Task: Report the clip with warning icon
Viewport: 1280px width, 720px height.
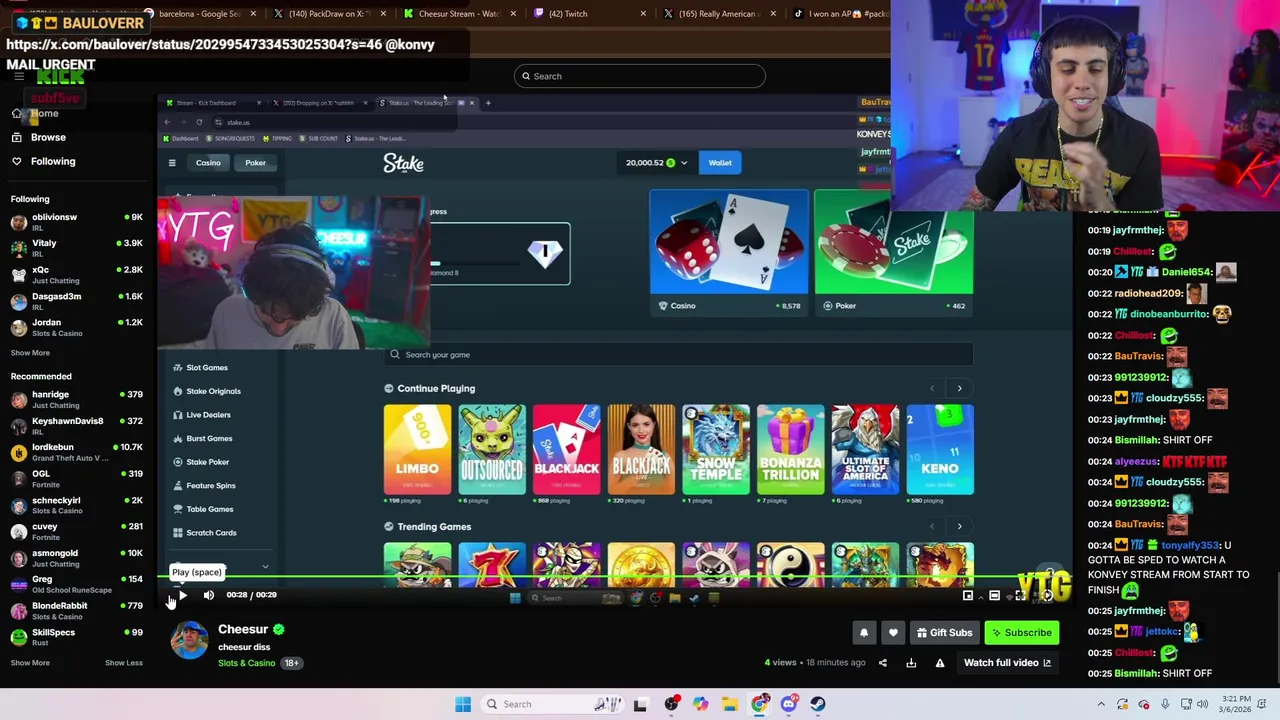Action: click(x=940, y=662)
